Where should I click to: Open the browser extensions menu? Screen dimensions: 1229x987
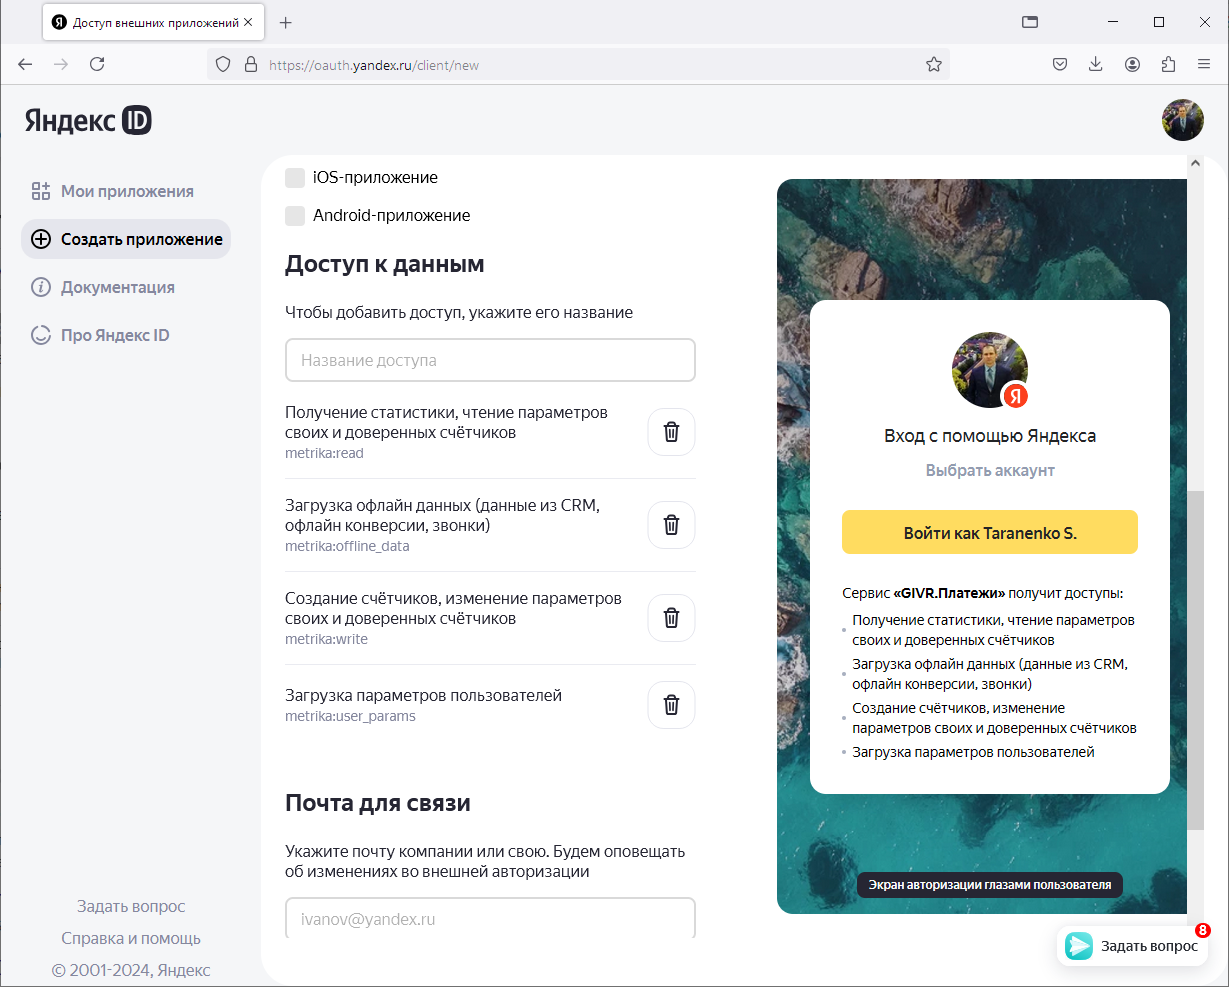pyautogui.click(x=1168, y=64)
